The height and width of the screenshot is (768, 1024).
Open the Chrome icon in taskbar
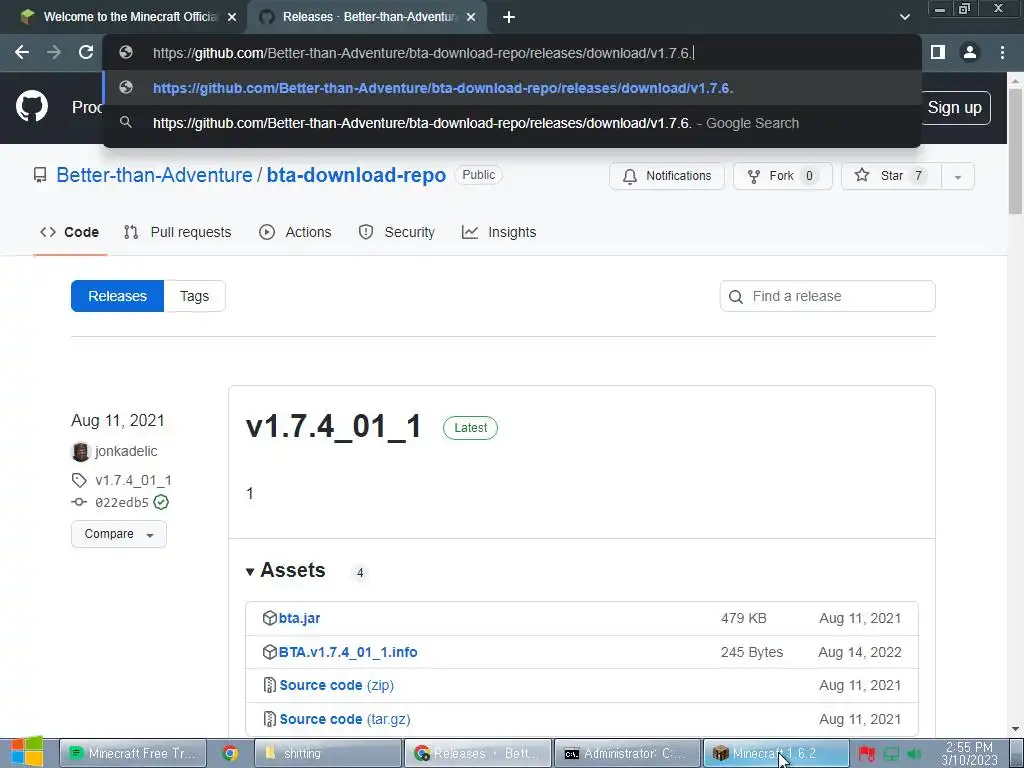(x=230, y=753)
